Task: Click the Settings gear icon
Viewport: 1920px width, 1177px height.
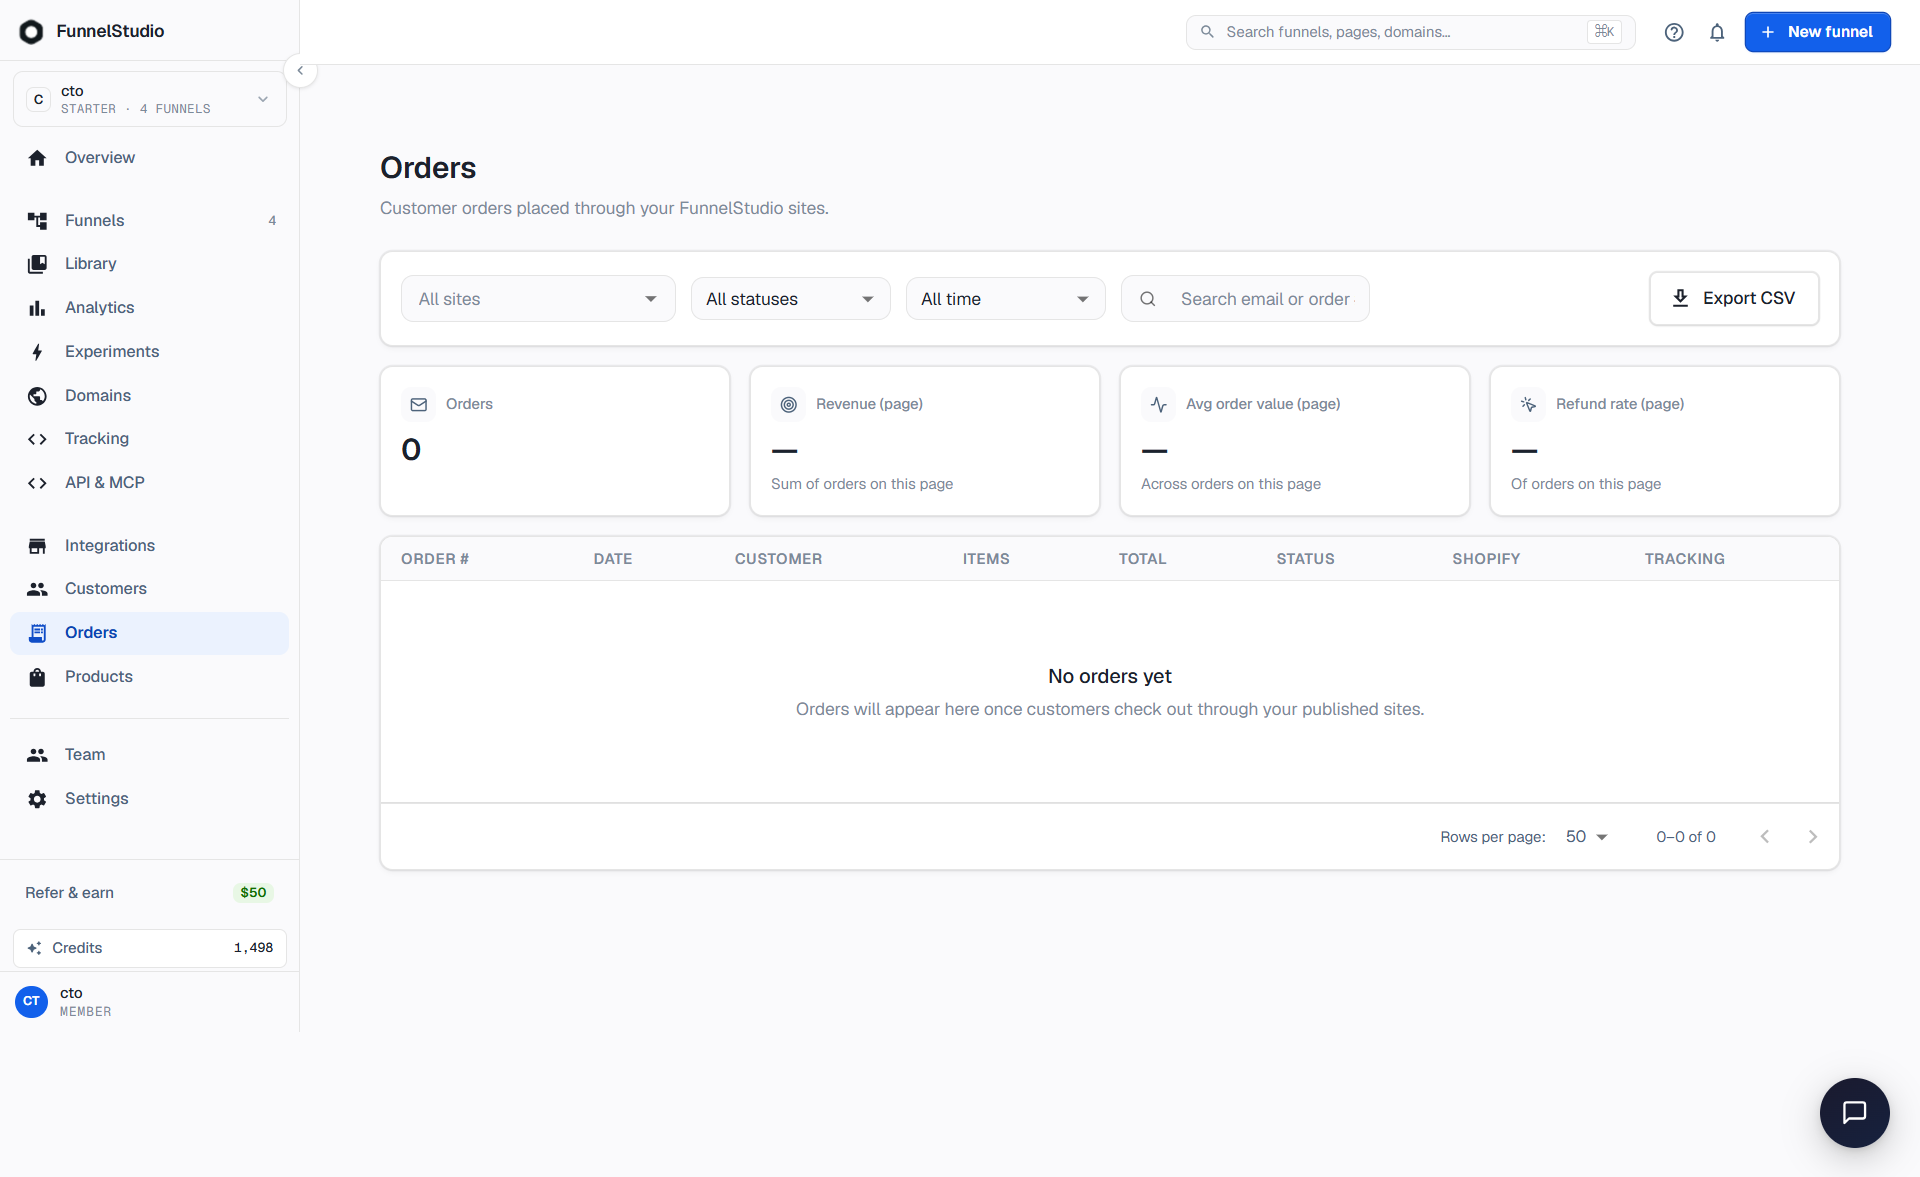Action: pos(37,799)
